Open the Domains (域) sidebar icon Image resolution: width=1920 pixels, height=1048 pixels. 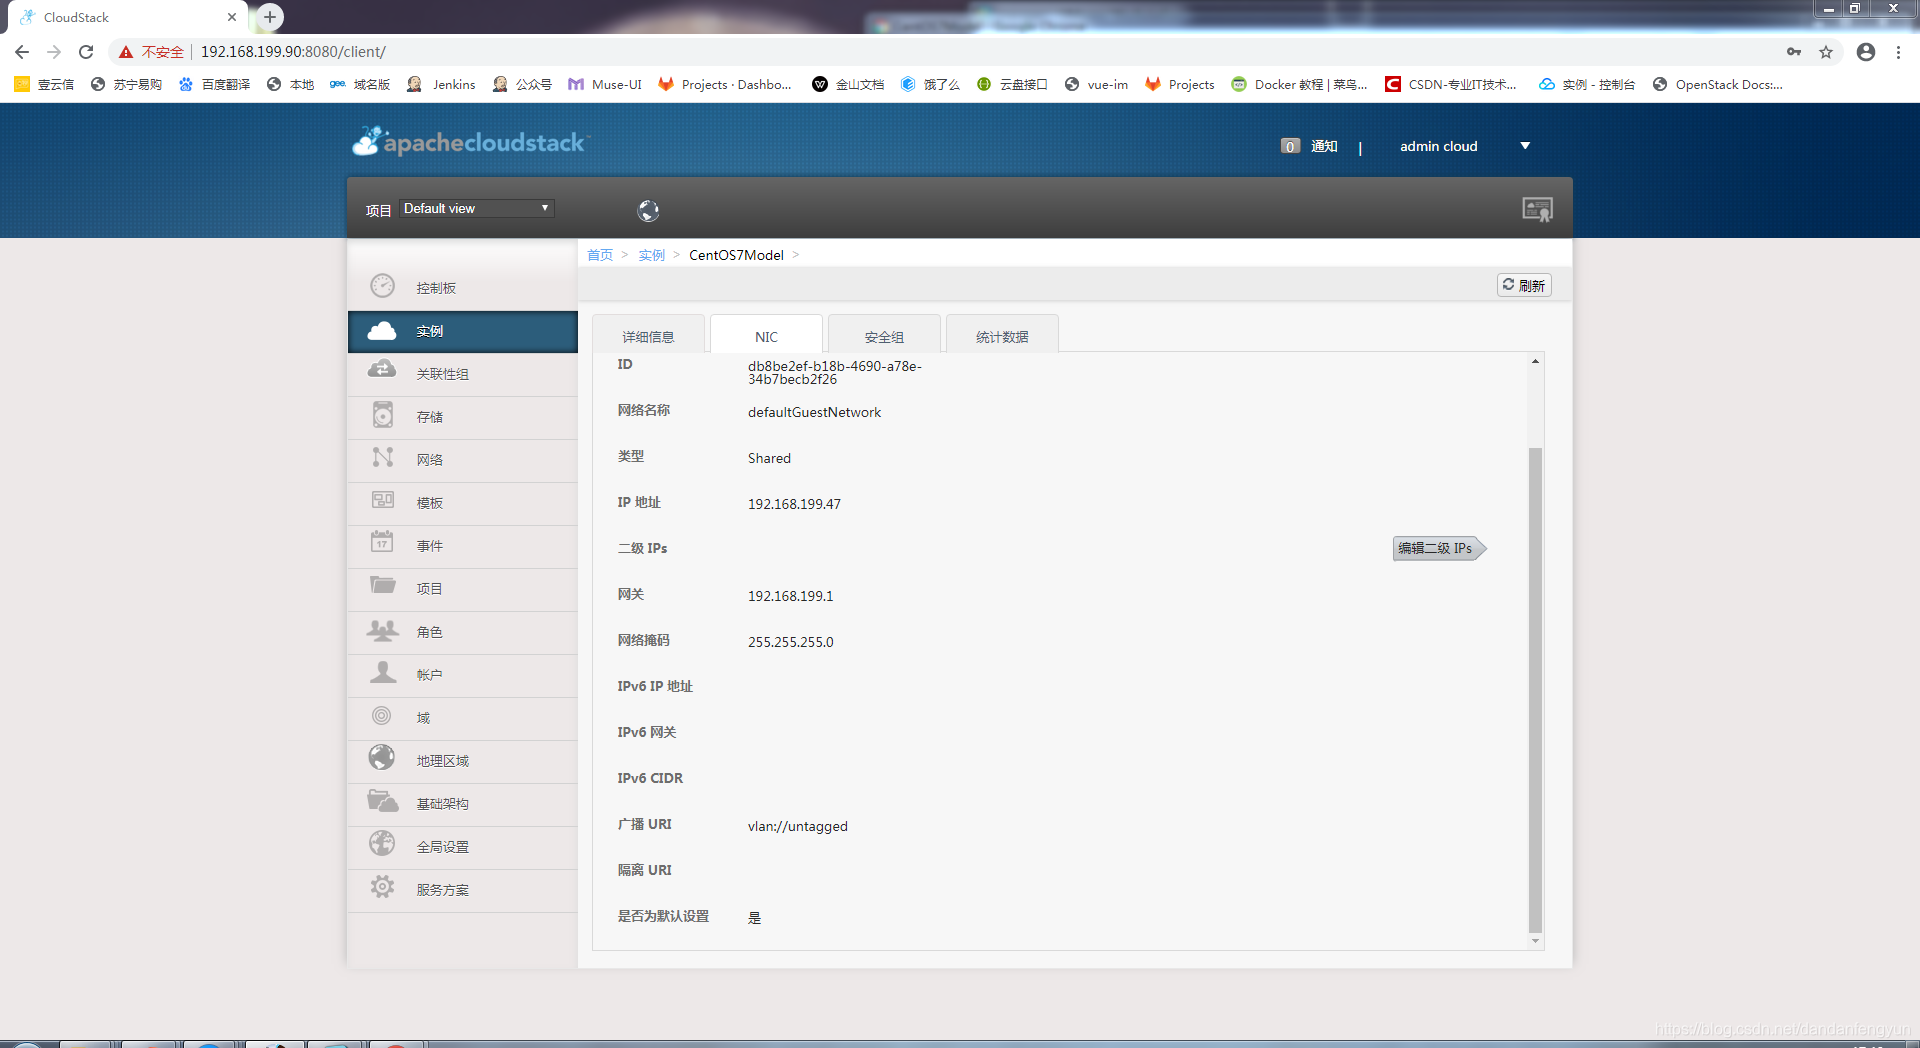click(x=382, y=716)
